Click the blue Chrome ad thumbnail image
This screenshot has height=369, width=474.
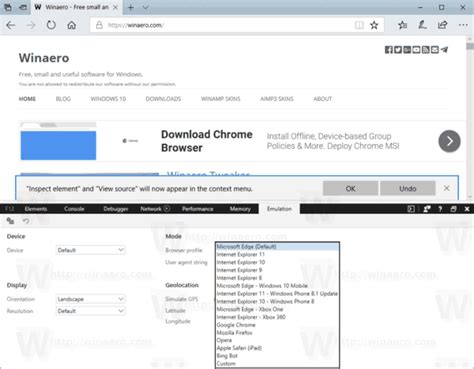pos(58,145)
